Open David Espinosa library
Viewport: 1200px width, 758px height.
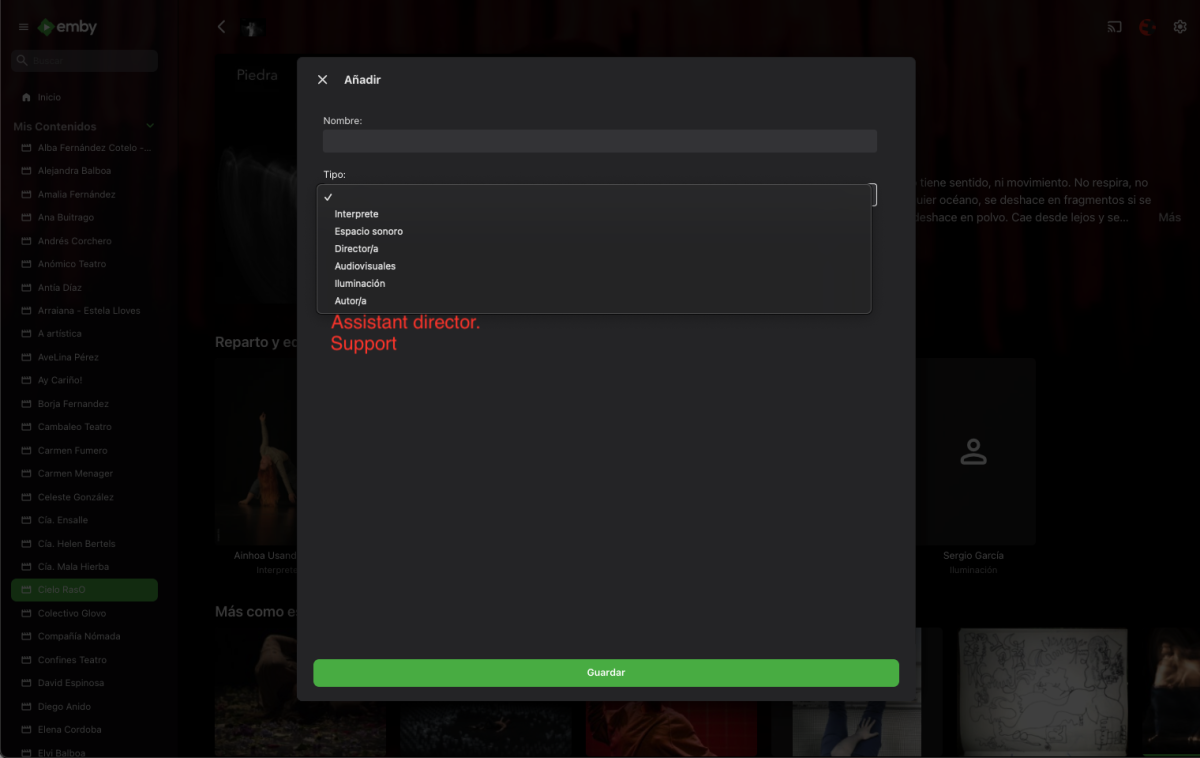(84, 683)
